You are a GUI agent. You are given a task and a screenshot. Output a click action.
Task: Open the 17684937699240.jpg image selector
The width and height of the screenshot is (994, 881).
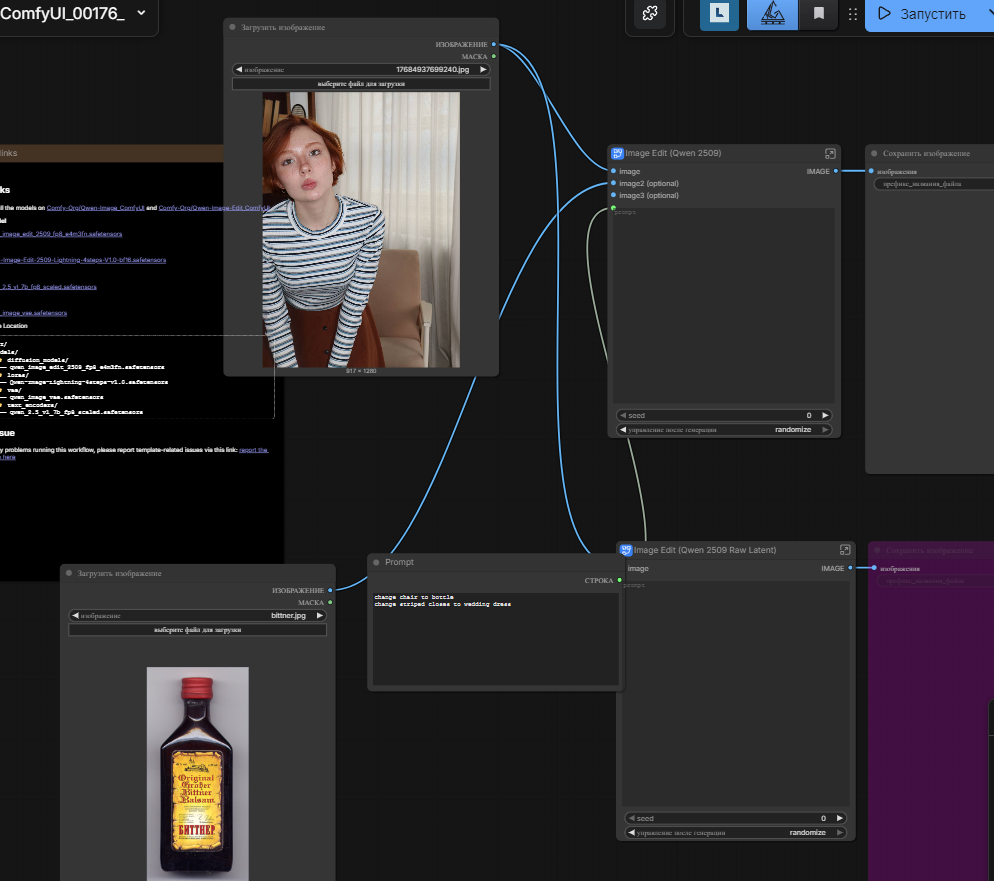click(361, 70)
